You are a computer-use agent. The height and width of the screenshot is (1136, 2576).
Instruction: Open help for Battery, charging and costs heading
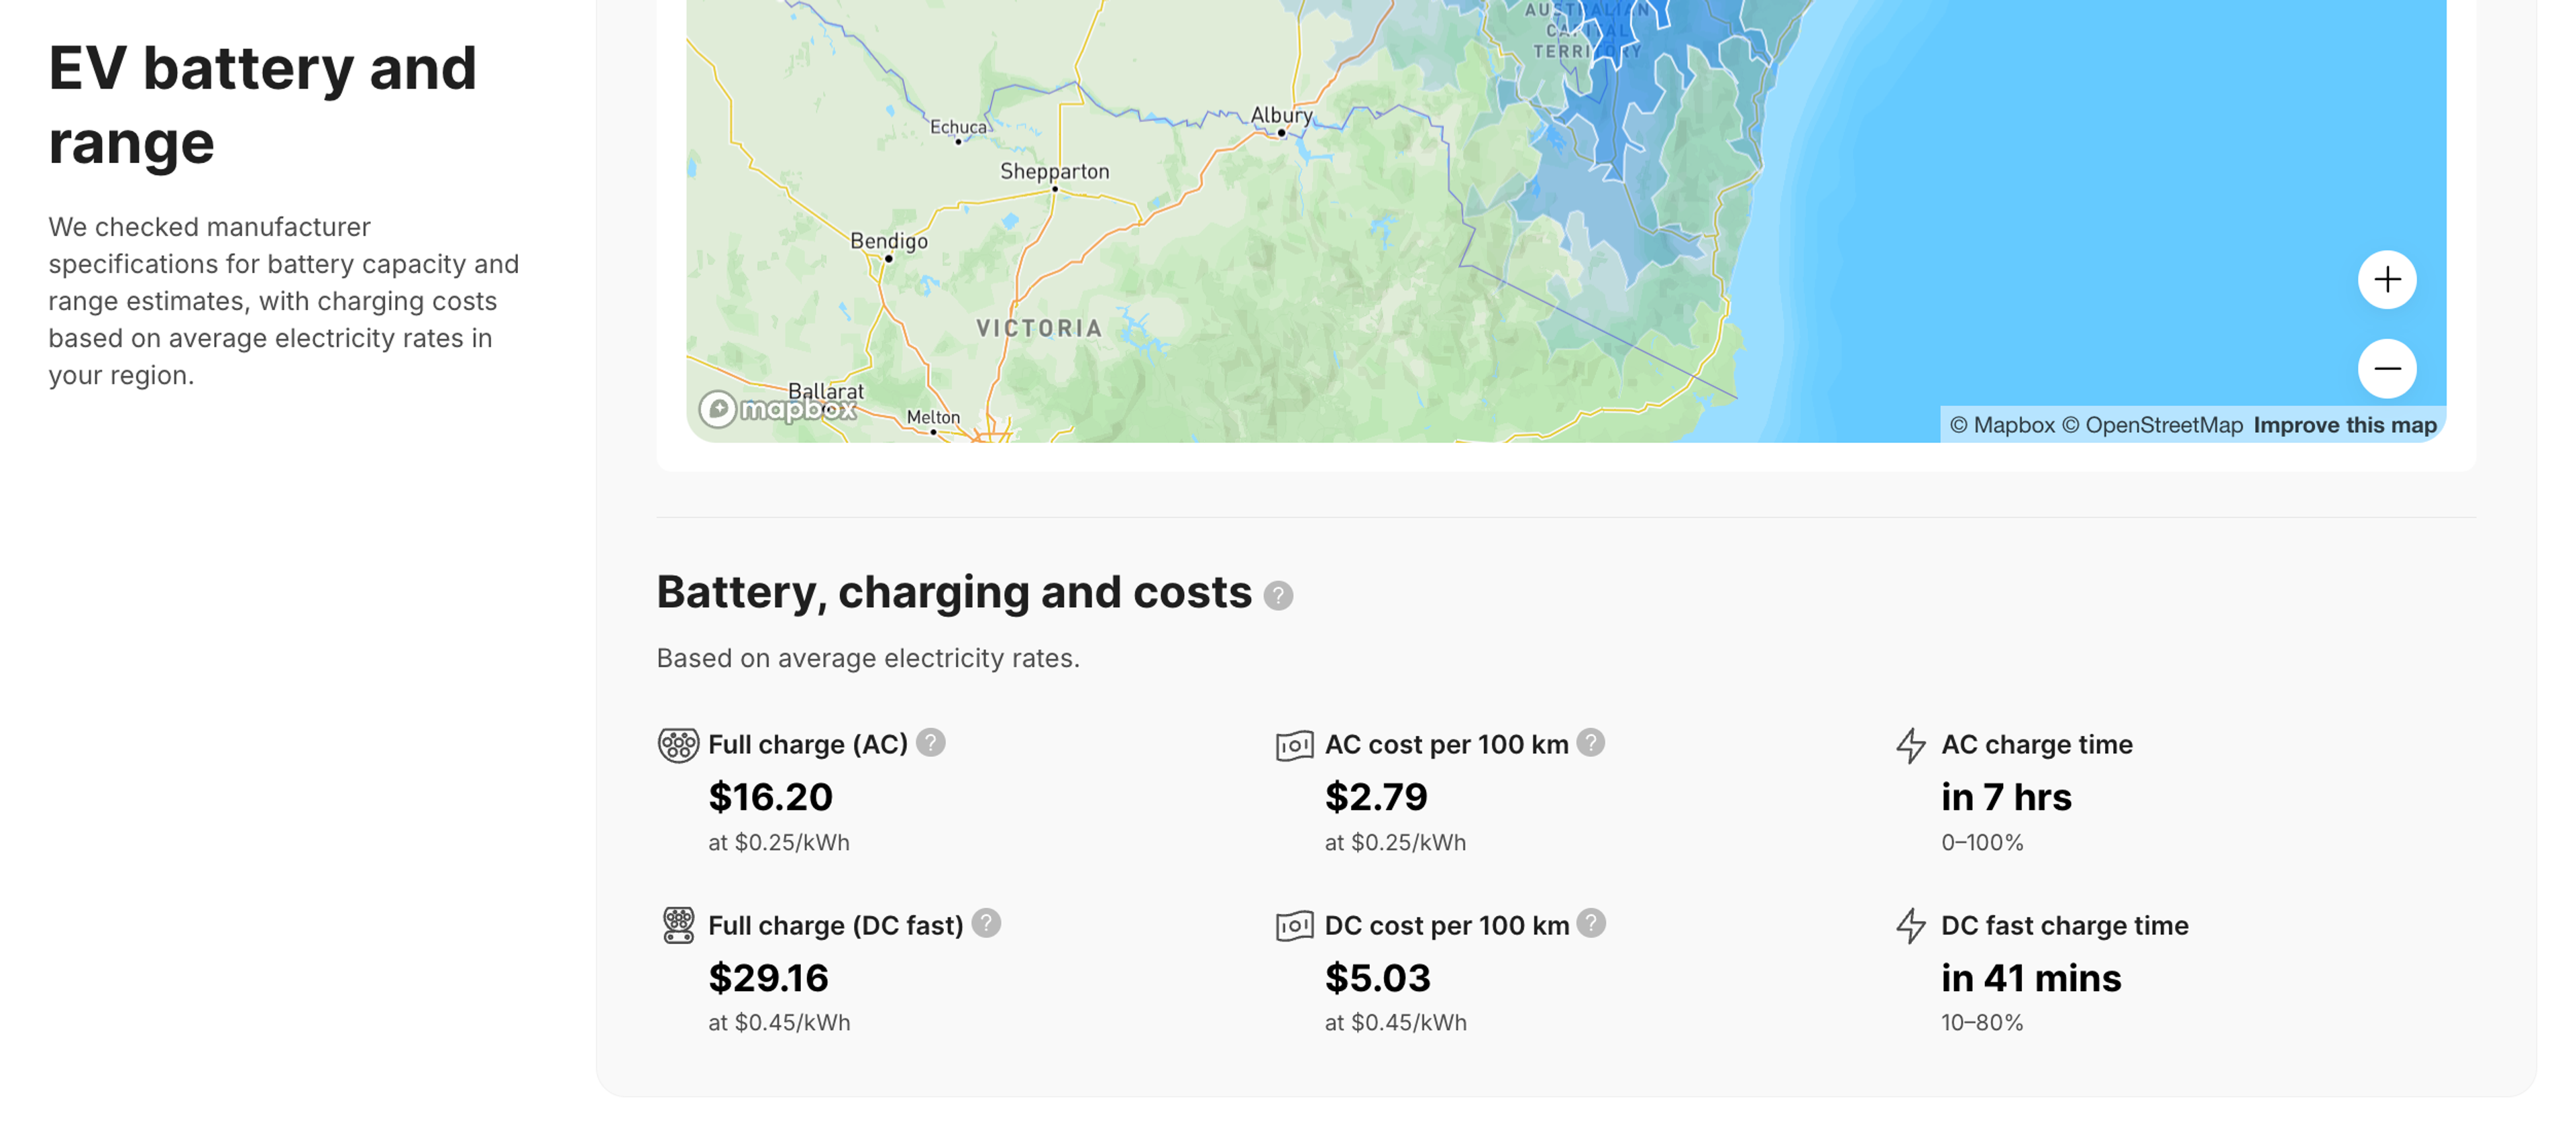(x=1277, y=596)
